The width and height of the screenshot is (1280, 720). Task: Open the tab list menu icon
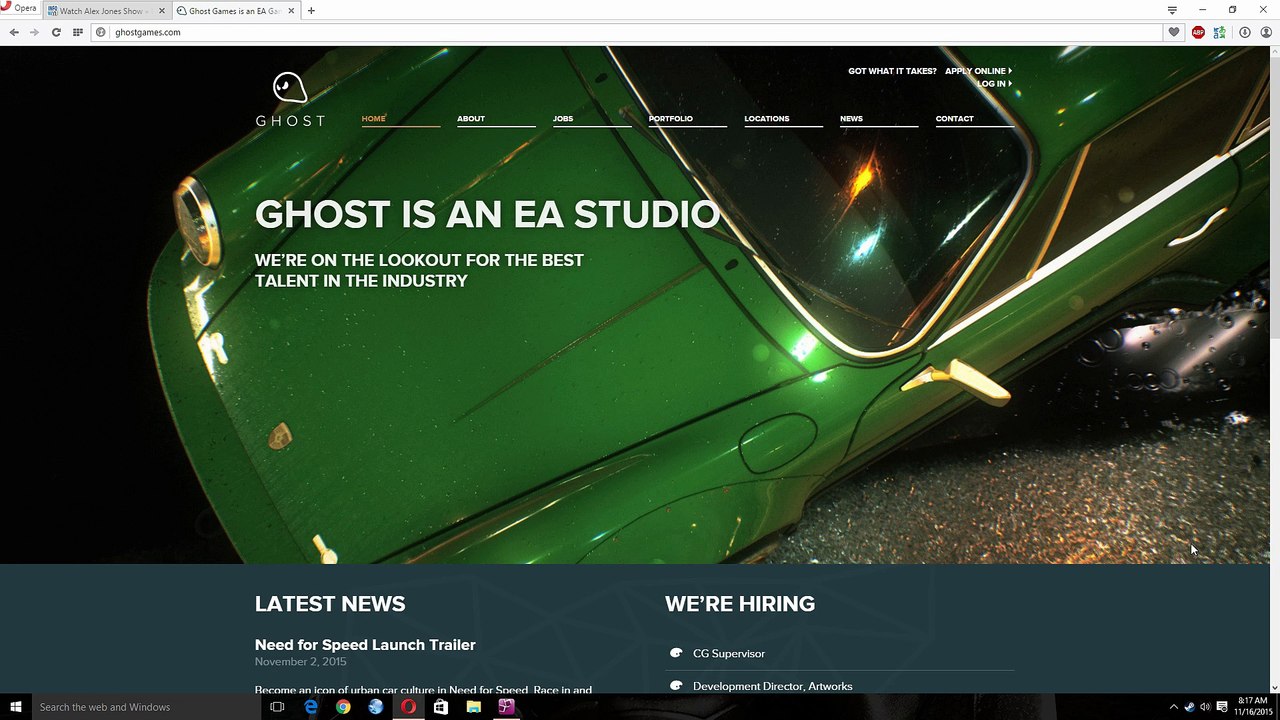(1172, 10)
